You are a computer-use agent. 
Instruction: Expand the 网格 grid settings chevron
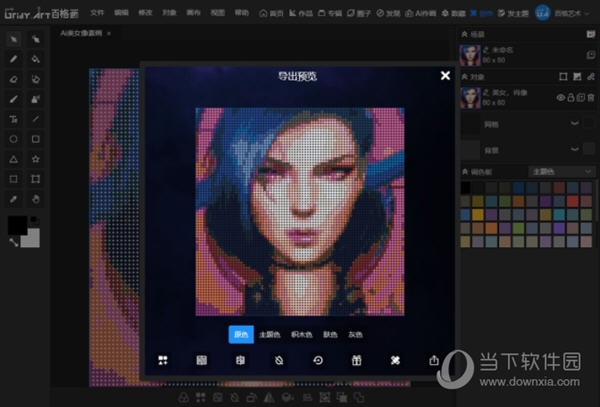pos(574,123)
